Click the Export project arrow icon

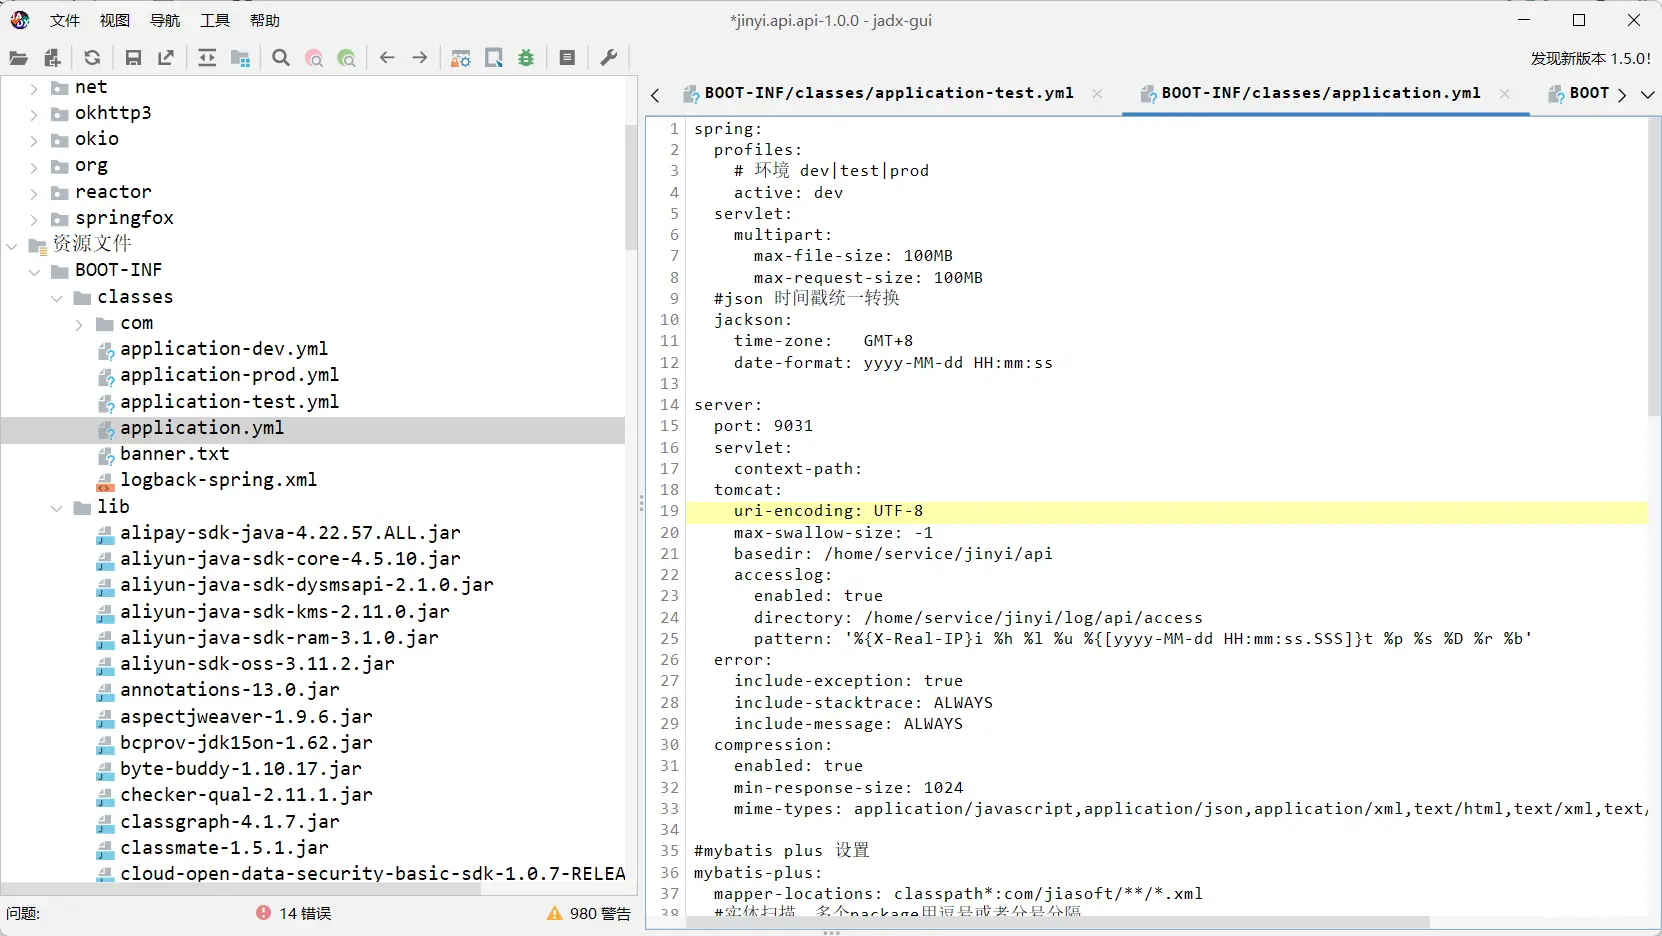(x=166, y=58)
